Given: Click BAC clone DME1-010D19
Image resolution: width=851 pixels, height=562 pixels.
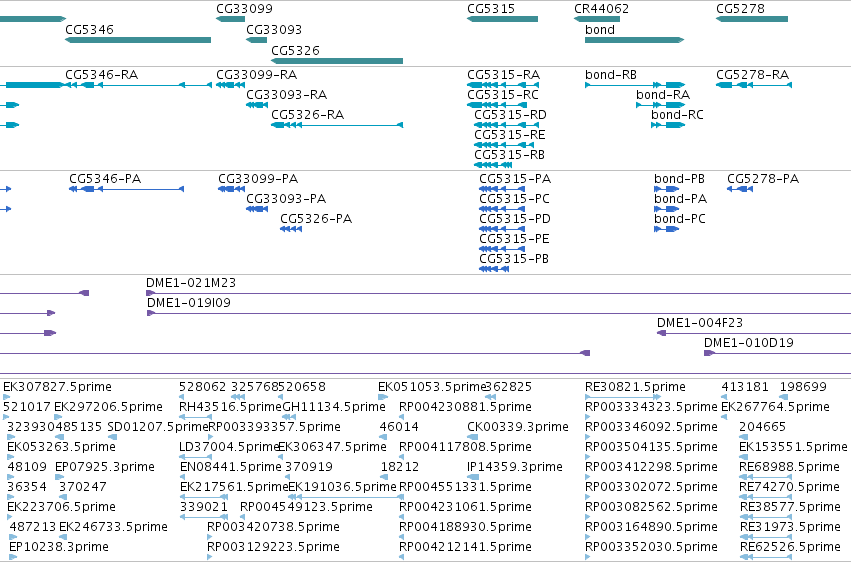Looking at the screenshot, I should pos(777,353).
